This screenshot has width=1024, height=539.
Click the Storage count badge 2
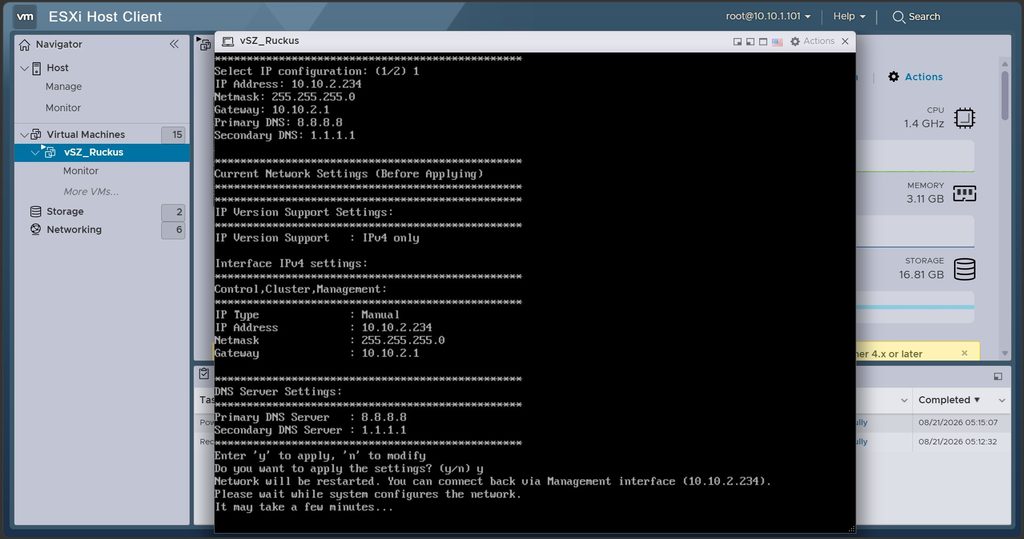(x=174, y=212)
